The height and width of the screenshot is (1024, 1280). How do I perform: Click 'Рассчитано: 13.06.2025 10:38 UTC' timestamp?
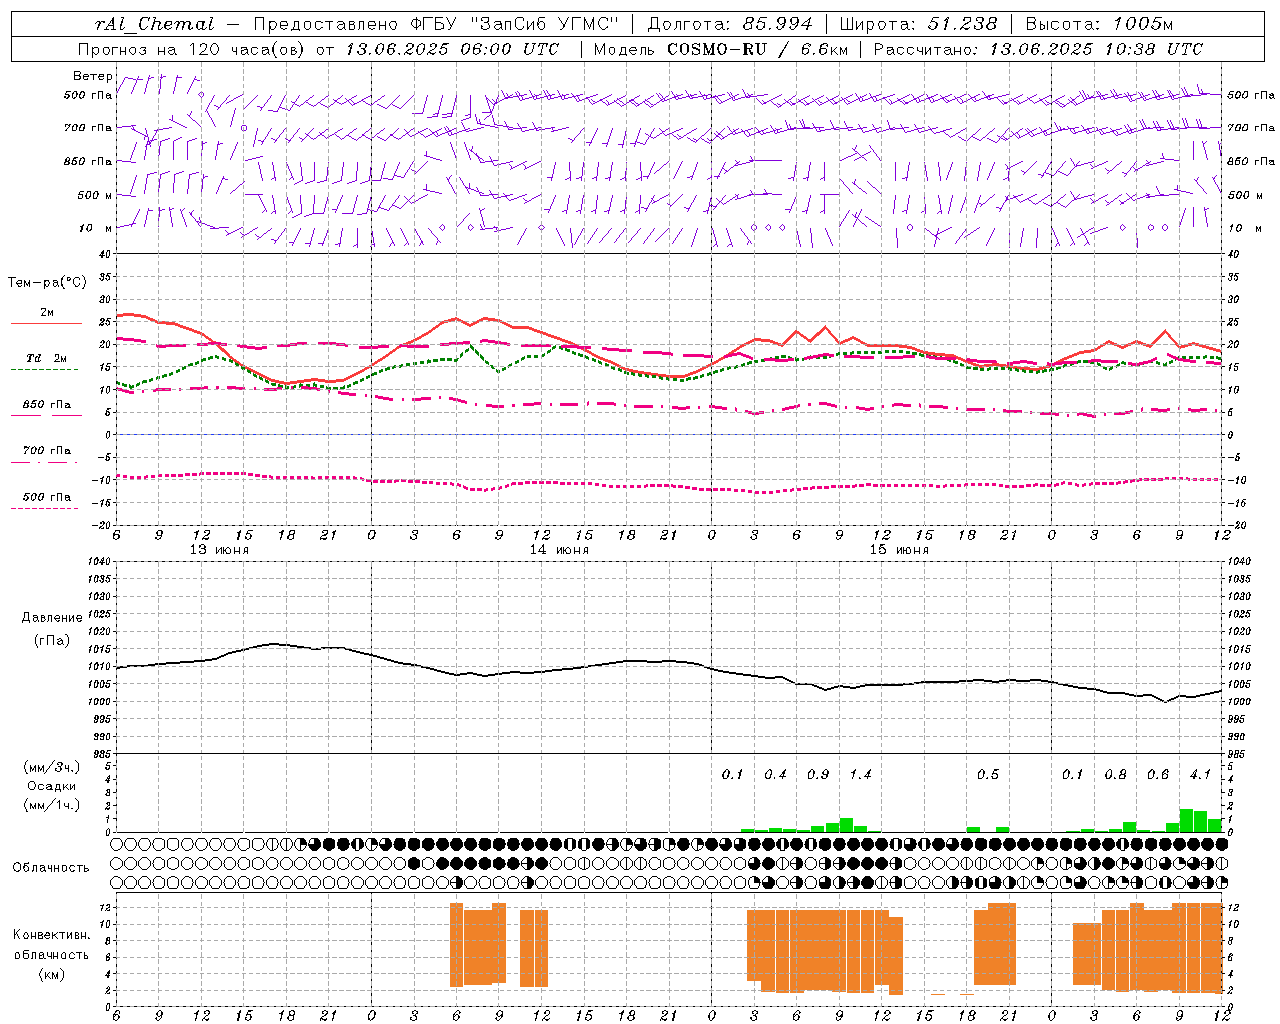1038,49
